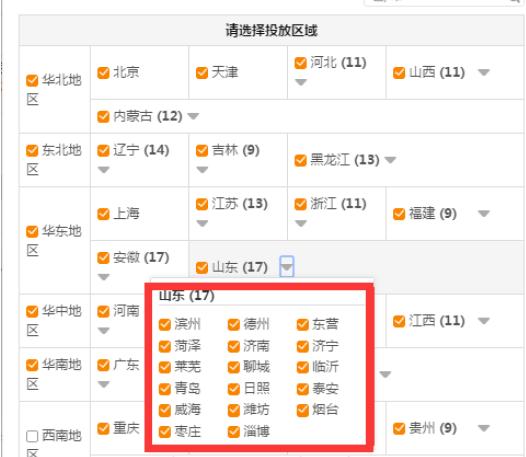Open the 江西 (11) dropdown arrow
The image size is (526, 457).
coord(484,321)
